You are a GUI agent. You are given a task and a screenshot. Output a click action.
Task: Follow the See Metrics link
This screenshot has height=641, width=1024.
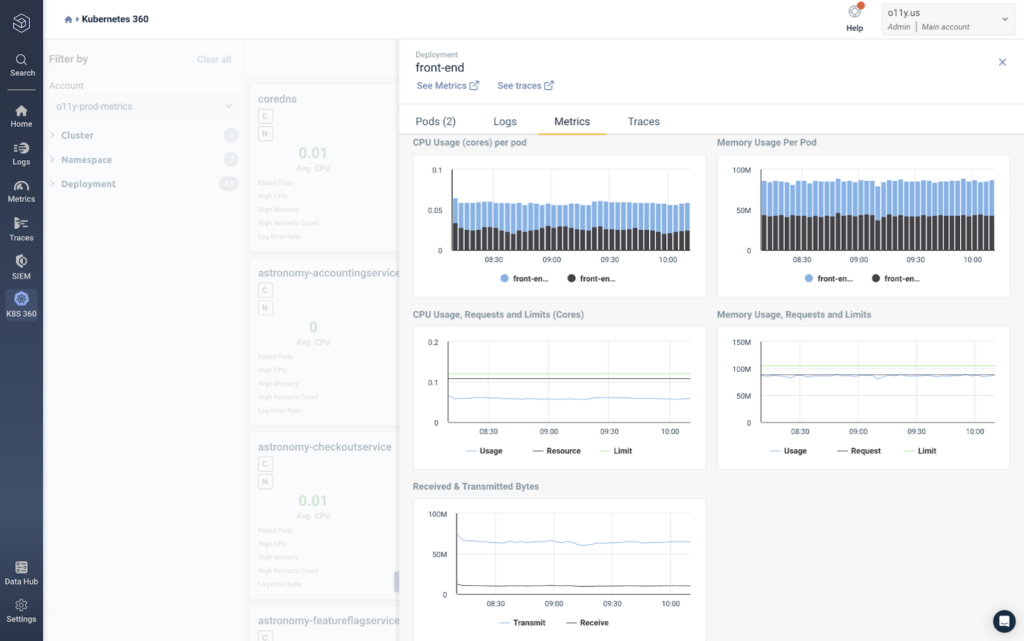(x=447, y=86)
